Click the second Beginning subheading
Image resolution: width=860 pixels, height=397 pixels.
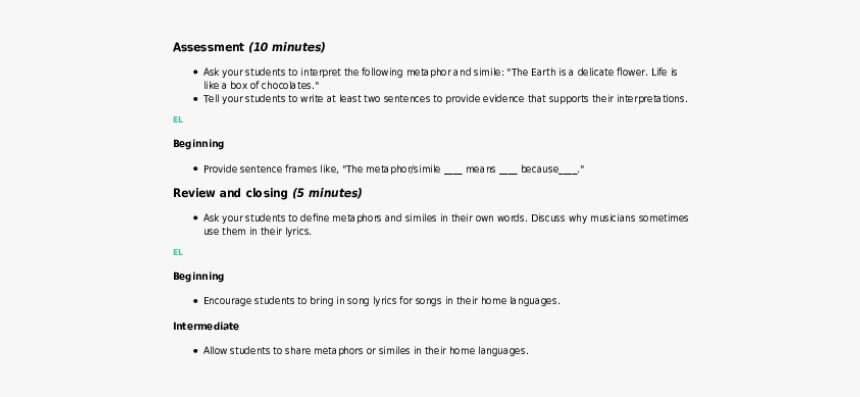click(199, 276)
